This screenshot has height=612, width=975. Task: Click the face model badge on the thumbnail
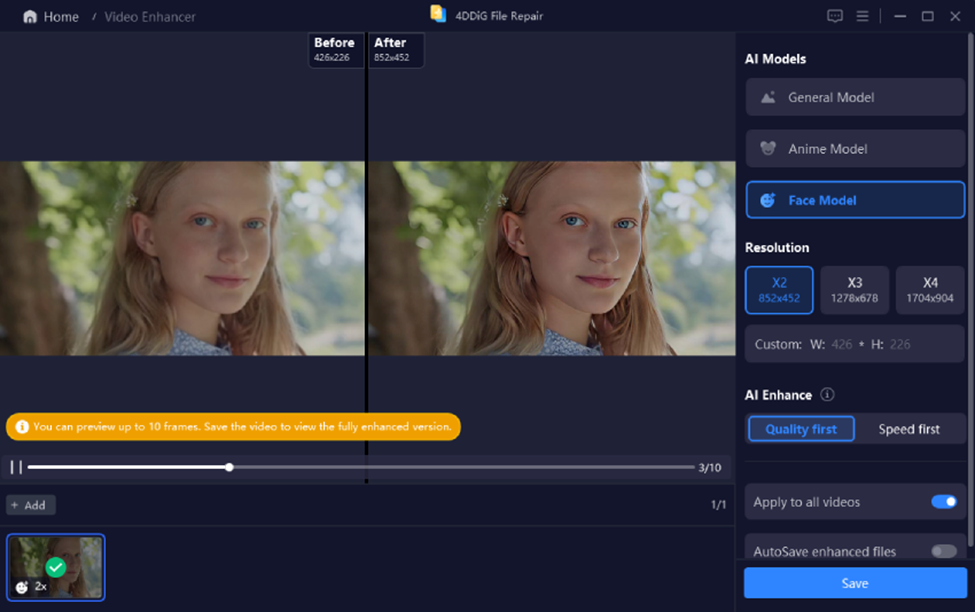pos(22,586)
